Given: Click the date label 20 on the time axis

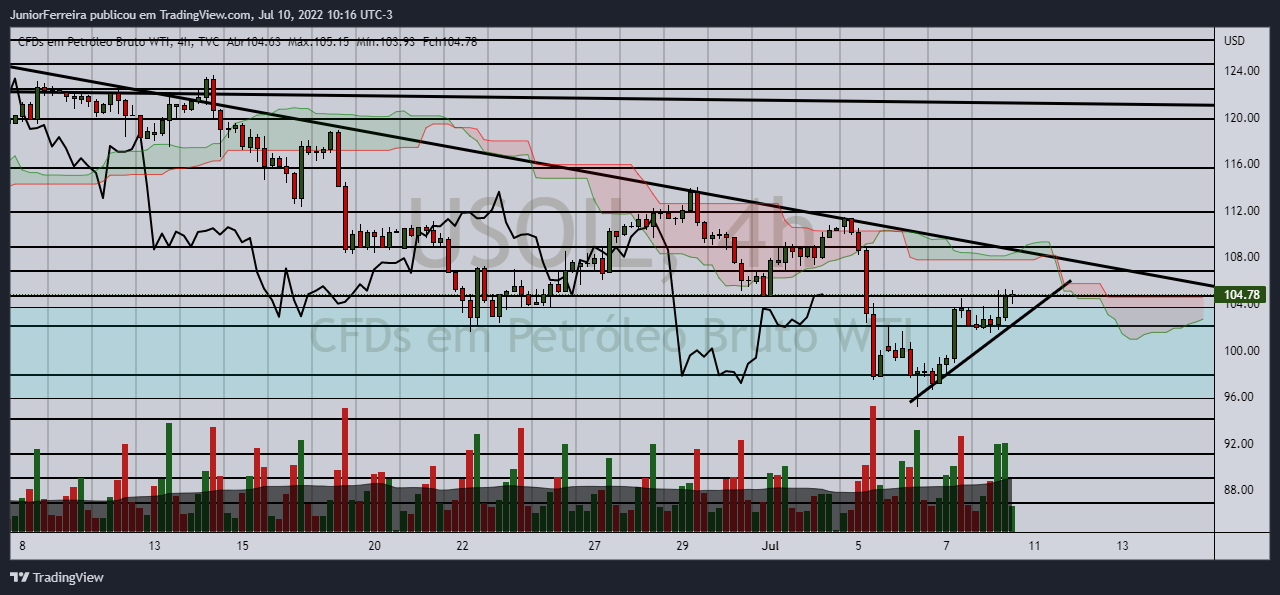Looking at the screenshot, I should [x=375, y=546].
